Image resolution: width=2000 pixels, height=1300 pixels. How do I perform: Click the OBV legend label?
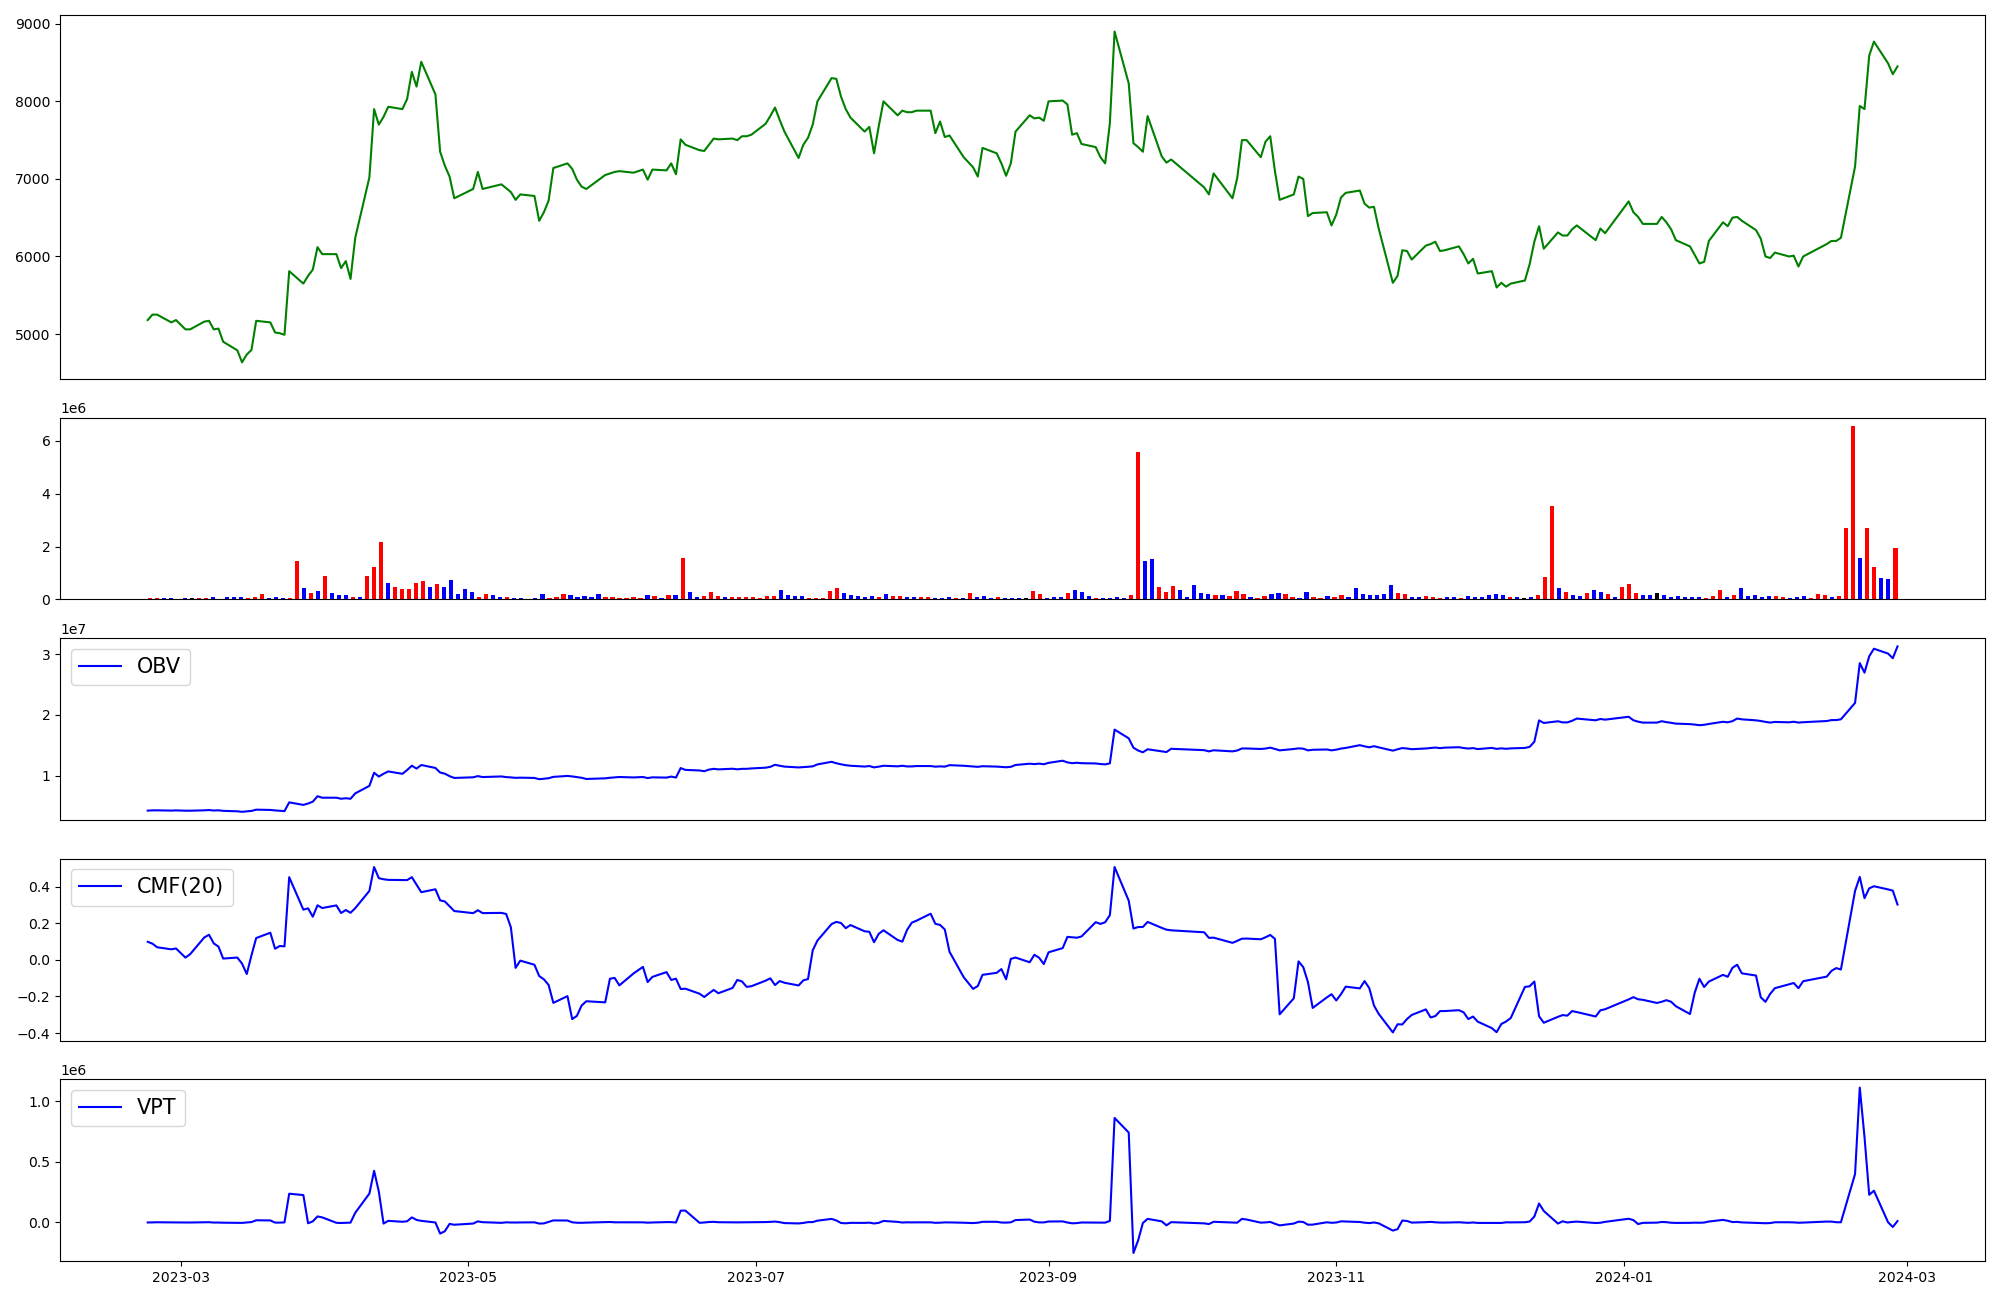(158, 666)
